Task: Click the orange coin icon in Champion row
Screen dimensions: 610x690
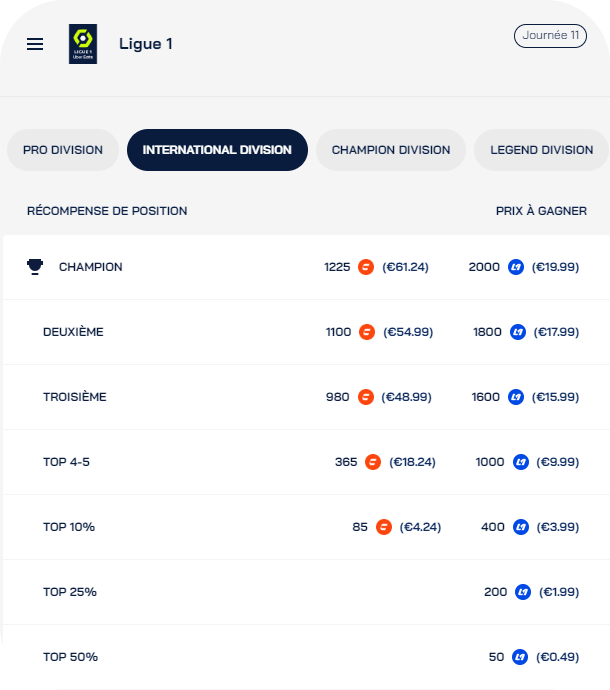Action: pyautogui.click(x=367, y=267)
